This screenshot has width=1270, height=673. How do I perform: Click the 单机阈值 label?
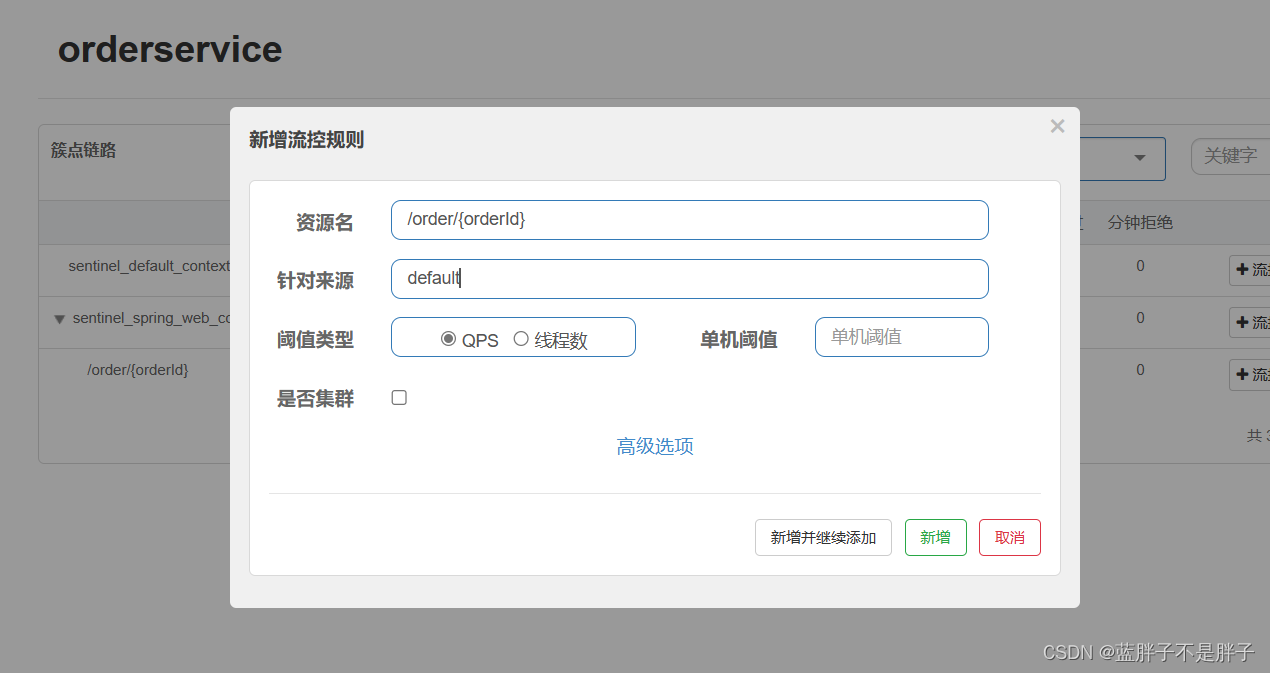point(739,340)
